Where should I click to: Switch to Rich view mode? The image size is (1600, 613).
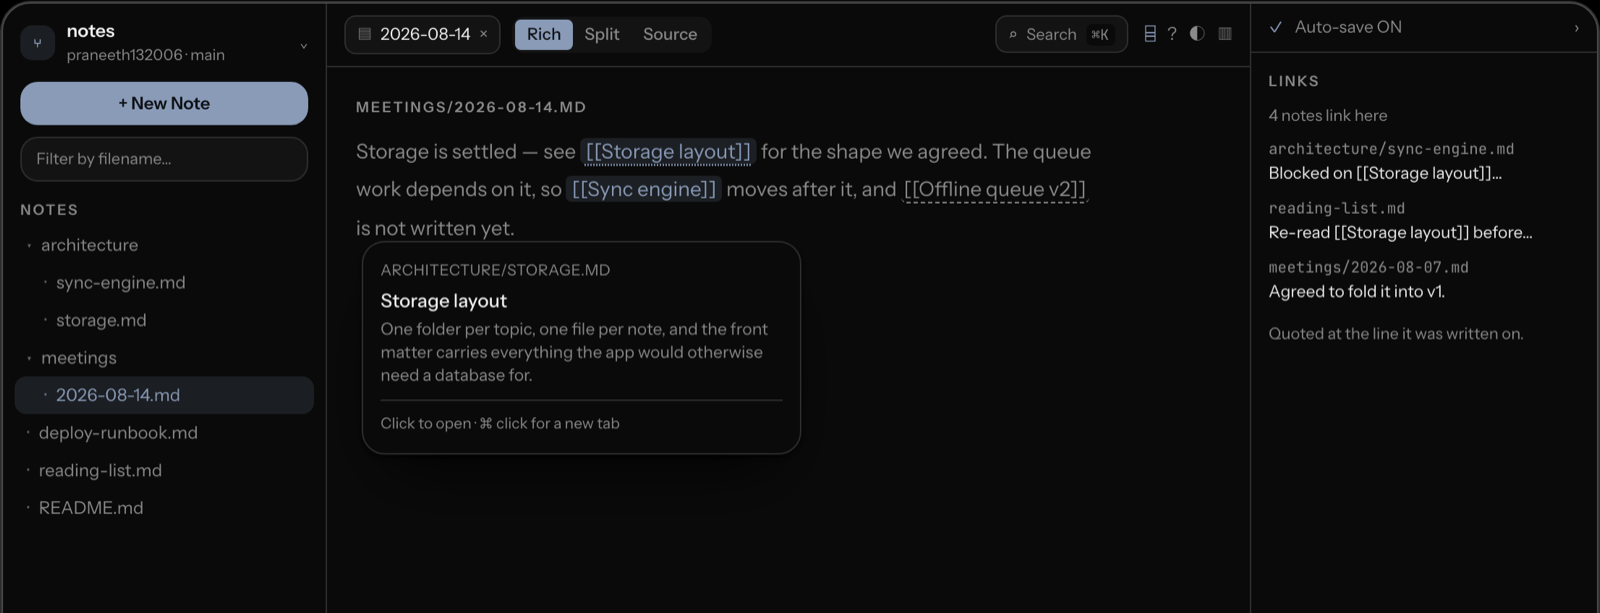pyautogui.click(x=544, y=34)
